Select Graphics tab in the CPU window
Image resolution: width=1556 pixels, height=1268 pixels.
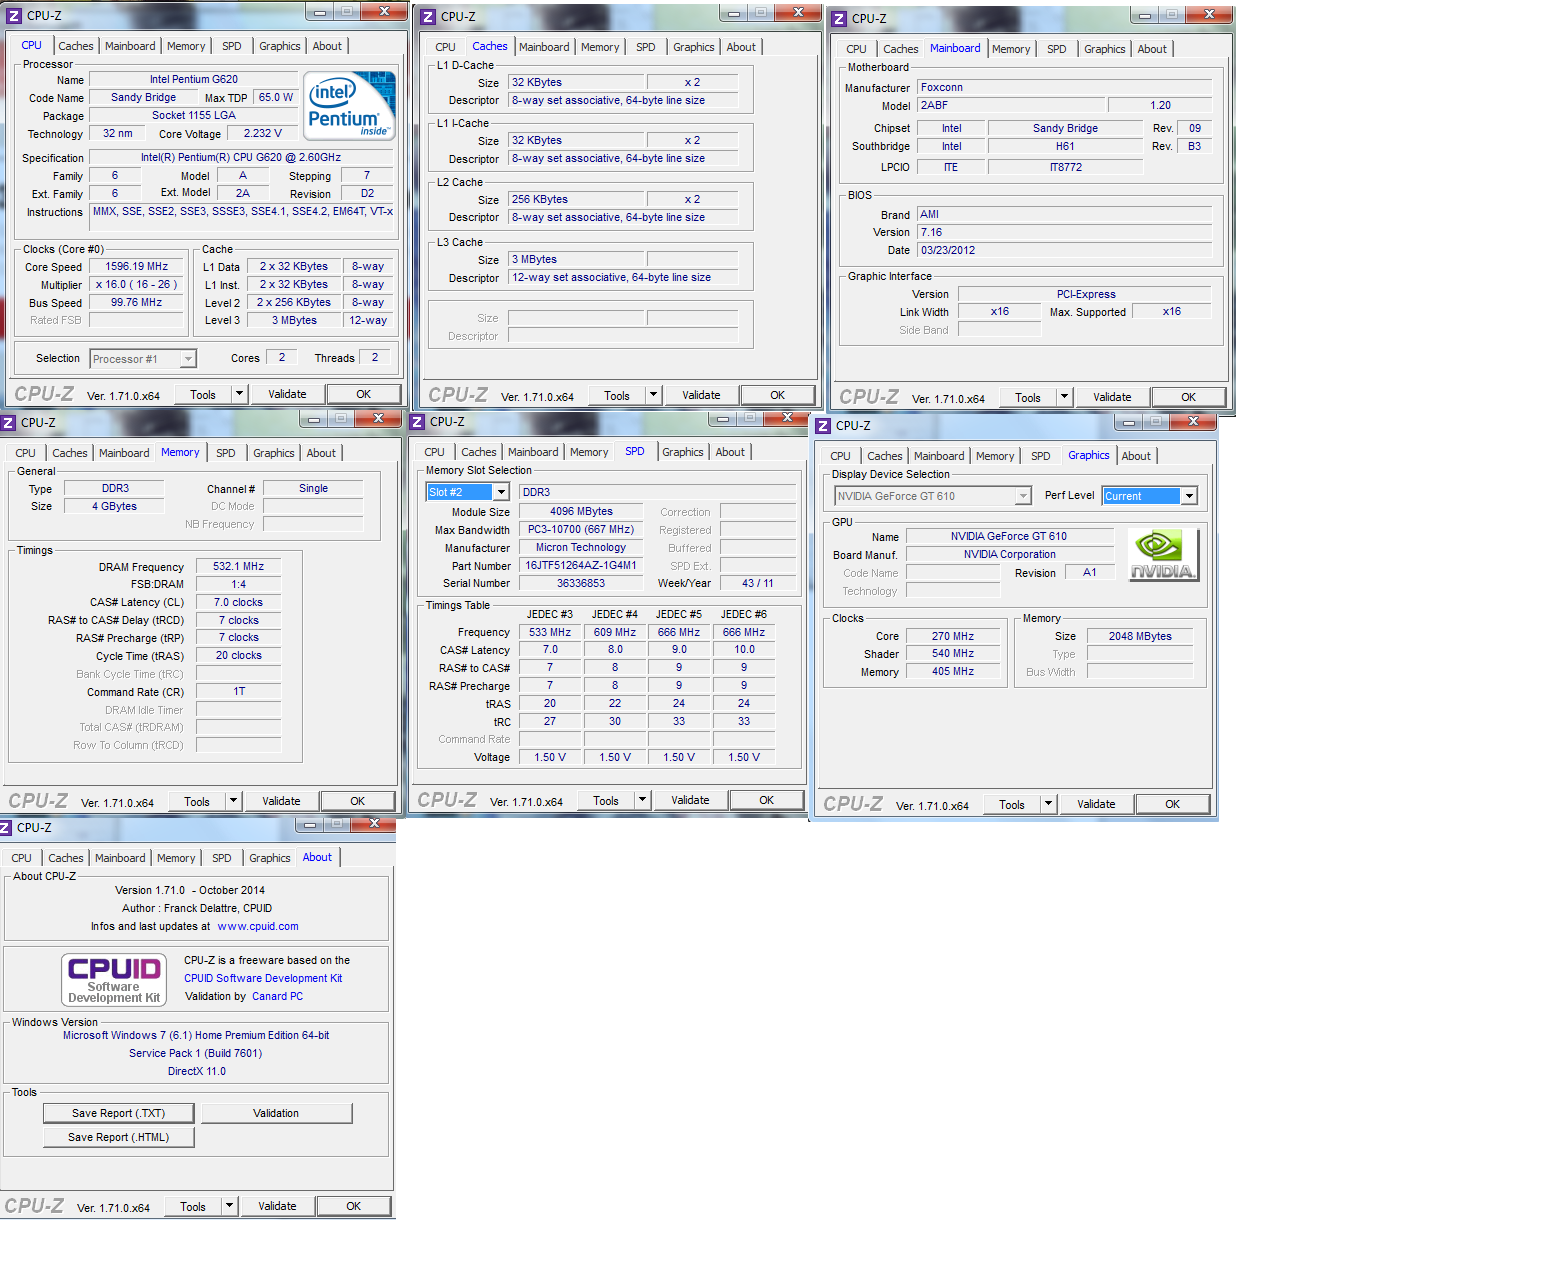(280, 46)
